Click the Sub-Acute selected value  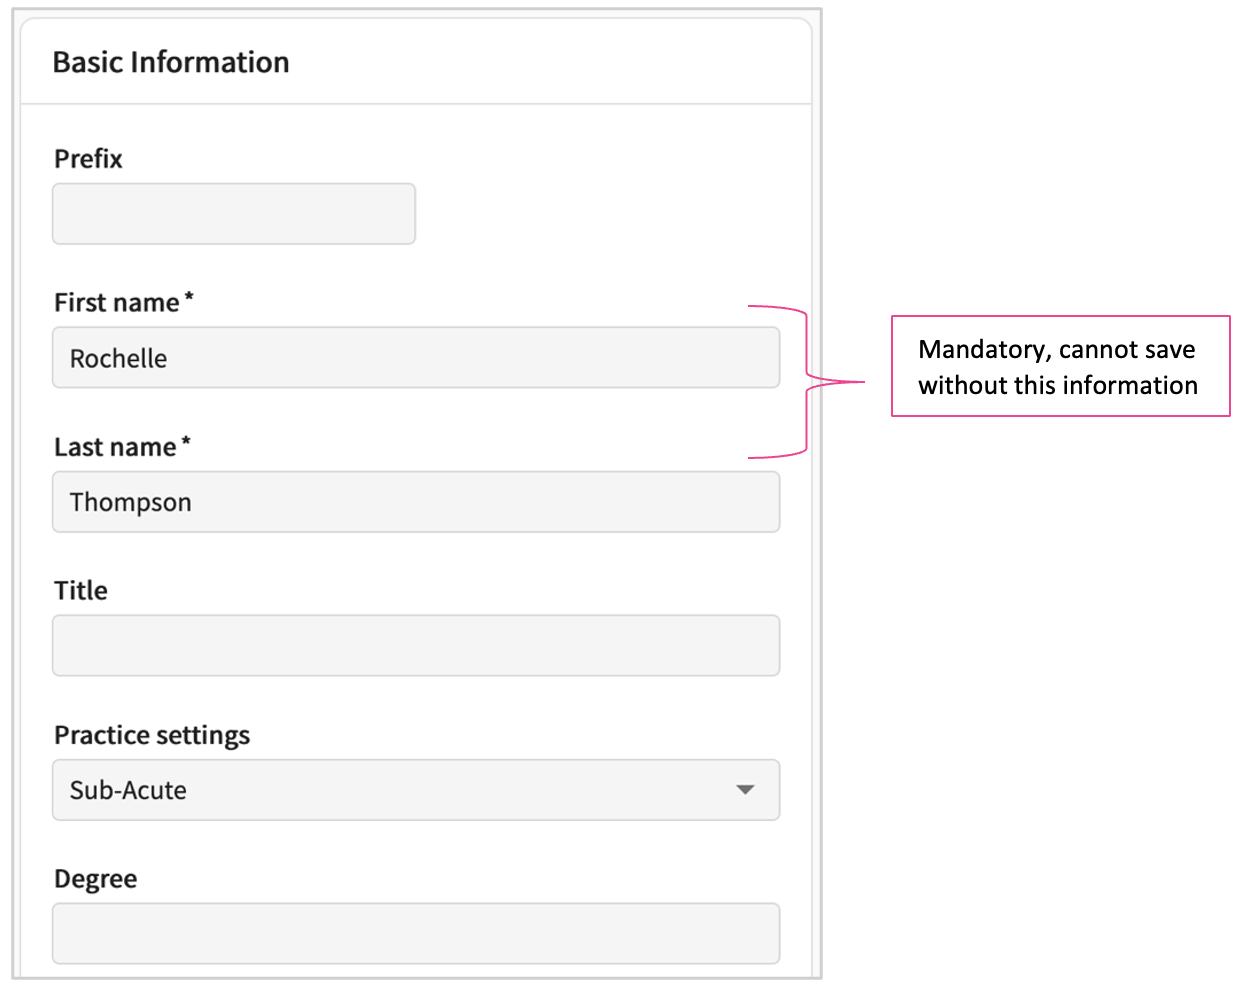pos(128,790)
